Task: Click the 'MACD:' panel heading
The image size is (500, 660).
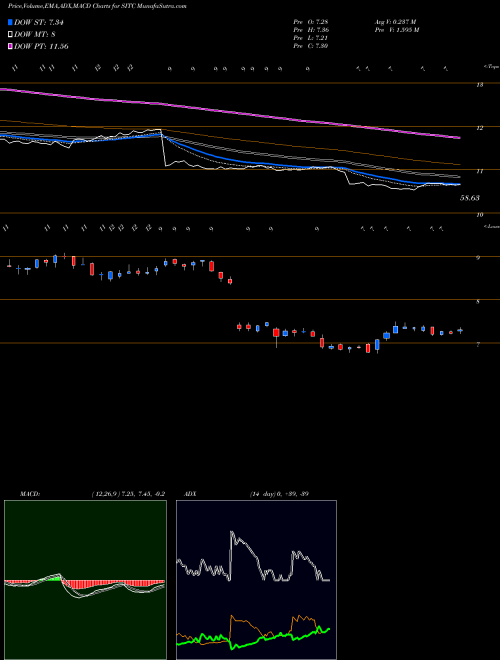Action: pyautogui.click(x=30, y=494)
